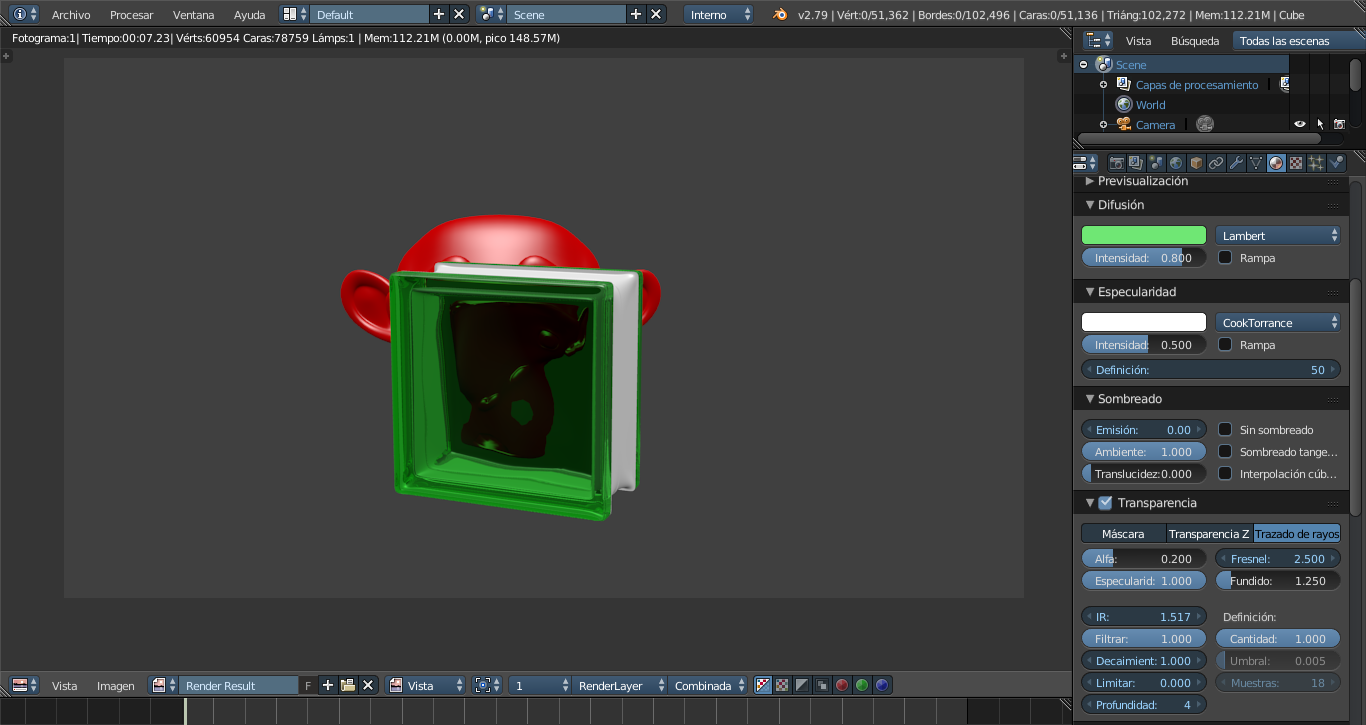Select the Trazado de rayos mode

coord(1297,533)
